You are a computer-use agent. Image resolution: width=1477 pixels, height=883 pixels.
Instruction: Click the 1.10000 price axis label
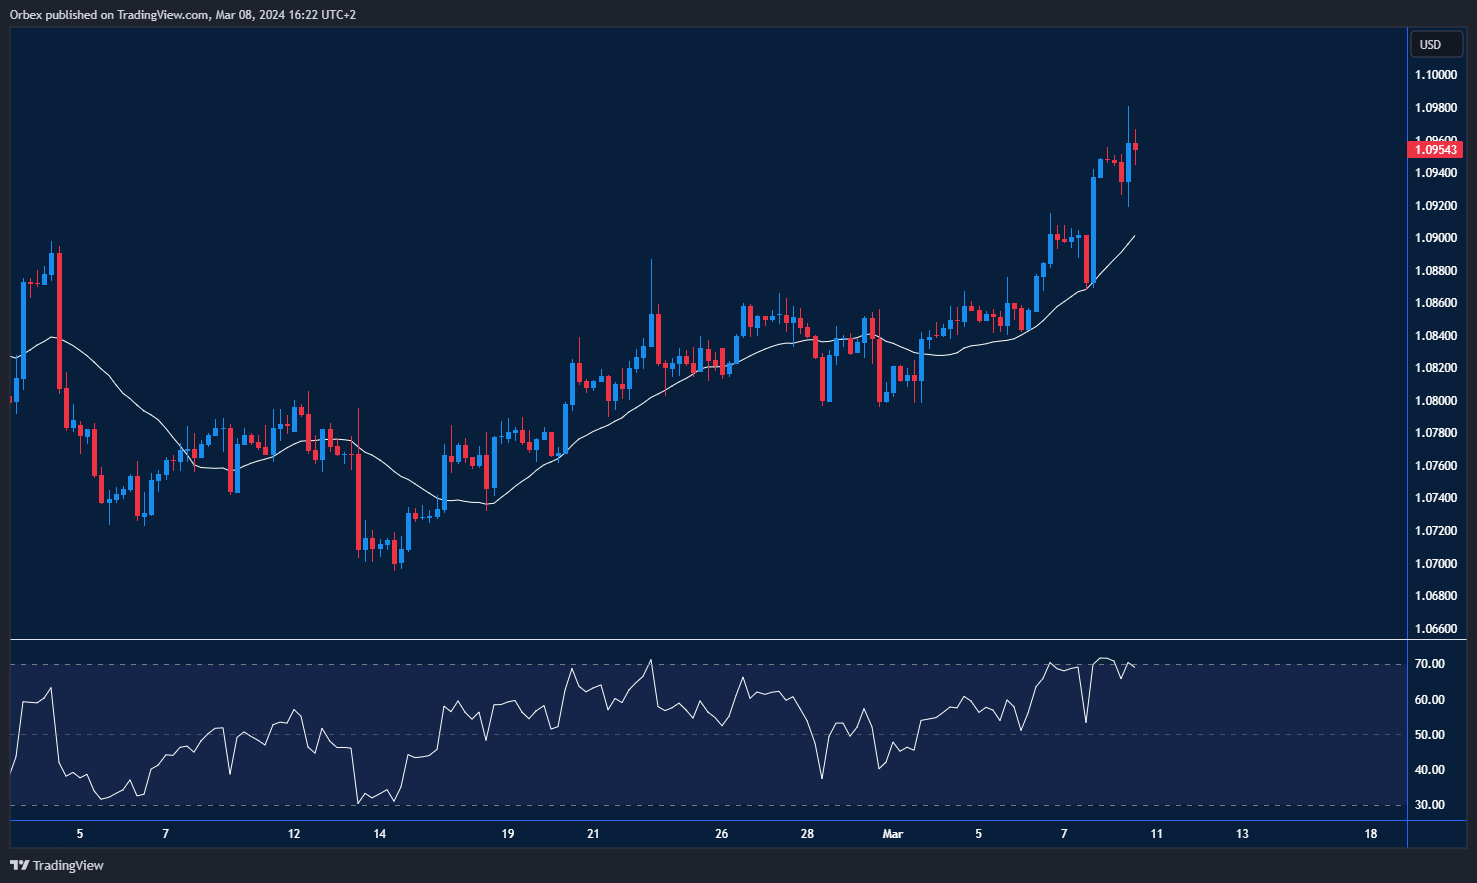tap(1435, 75)
